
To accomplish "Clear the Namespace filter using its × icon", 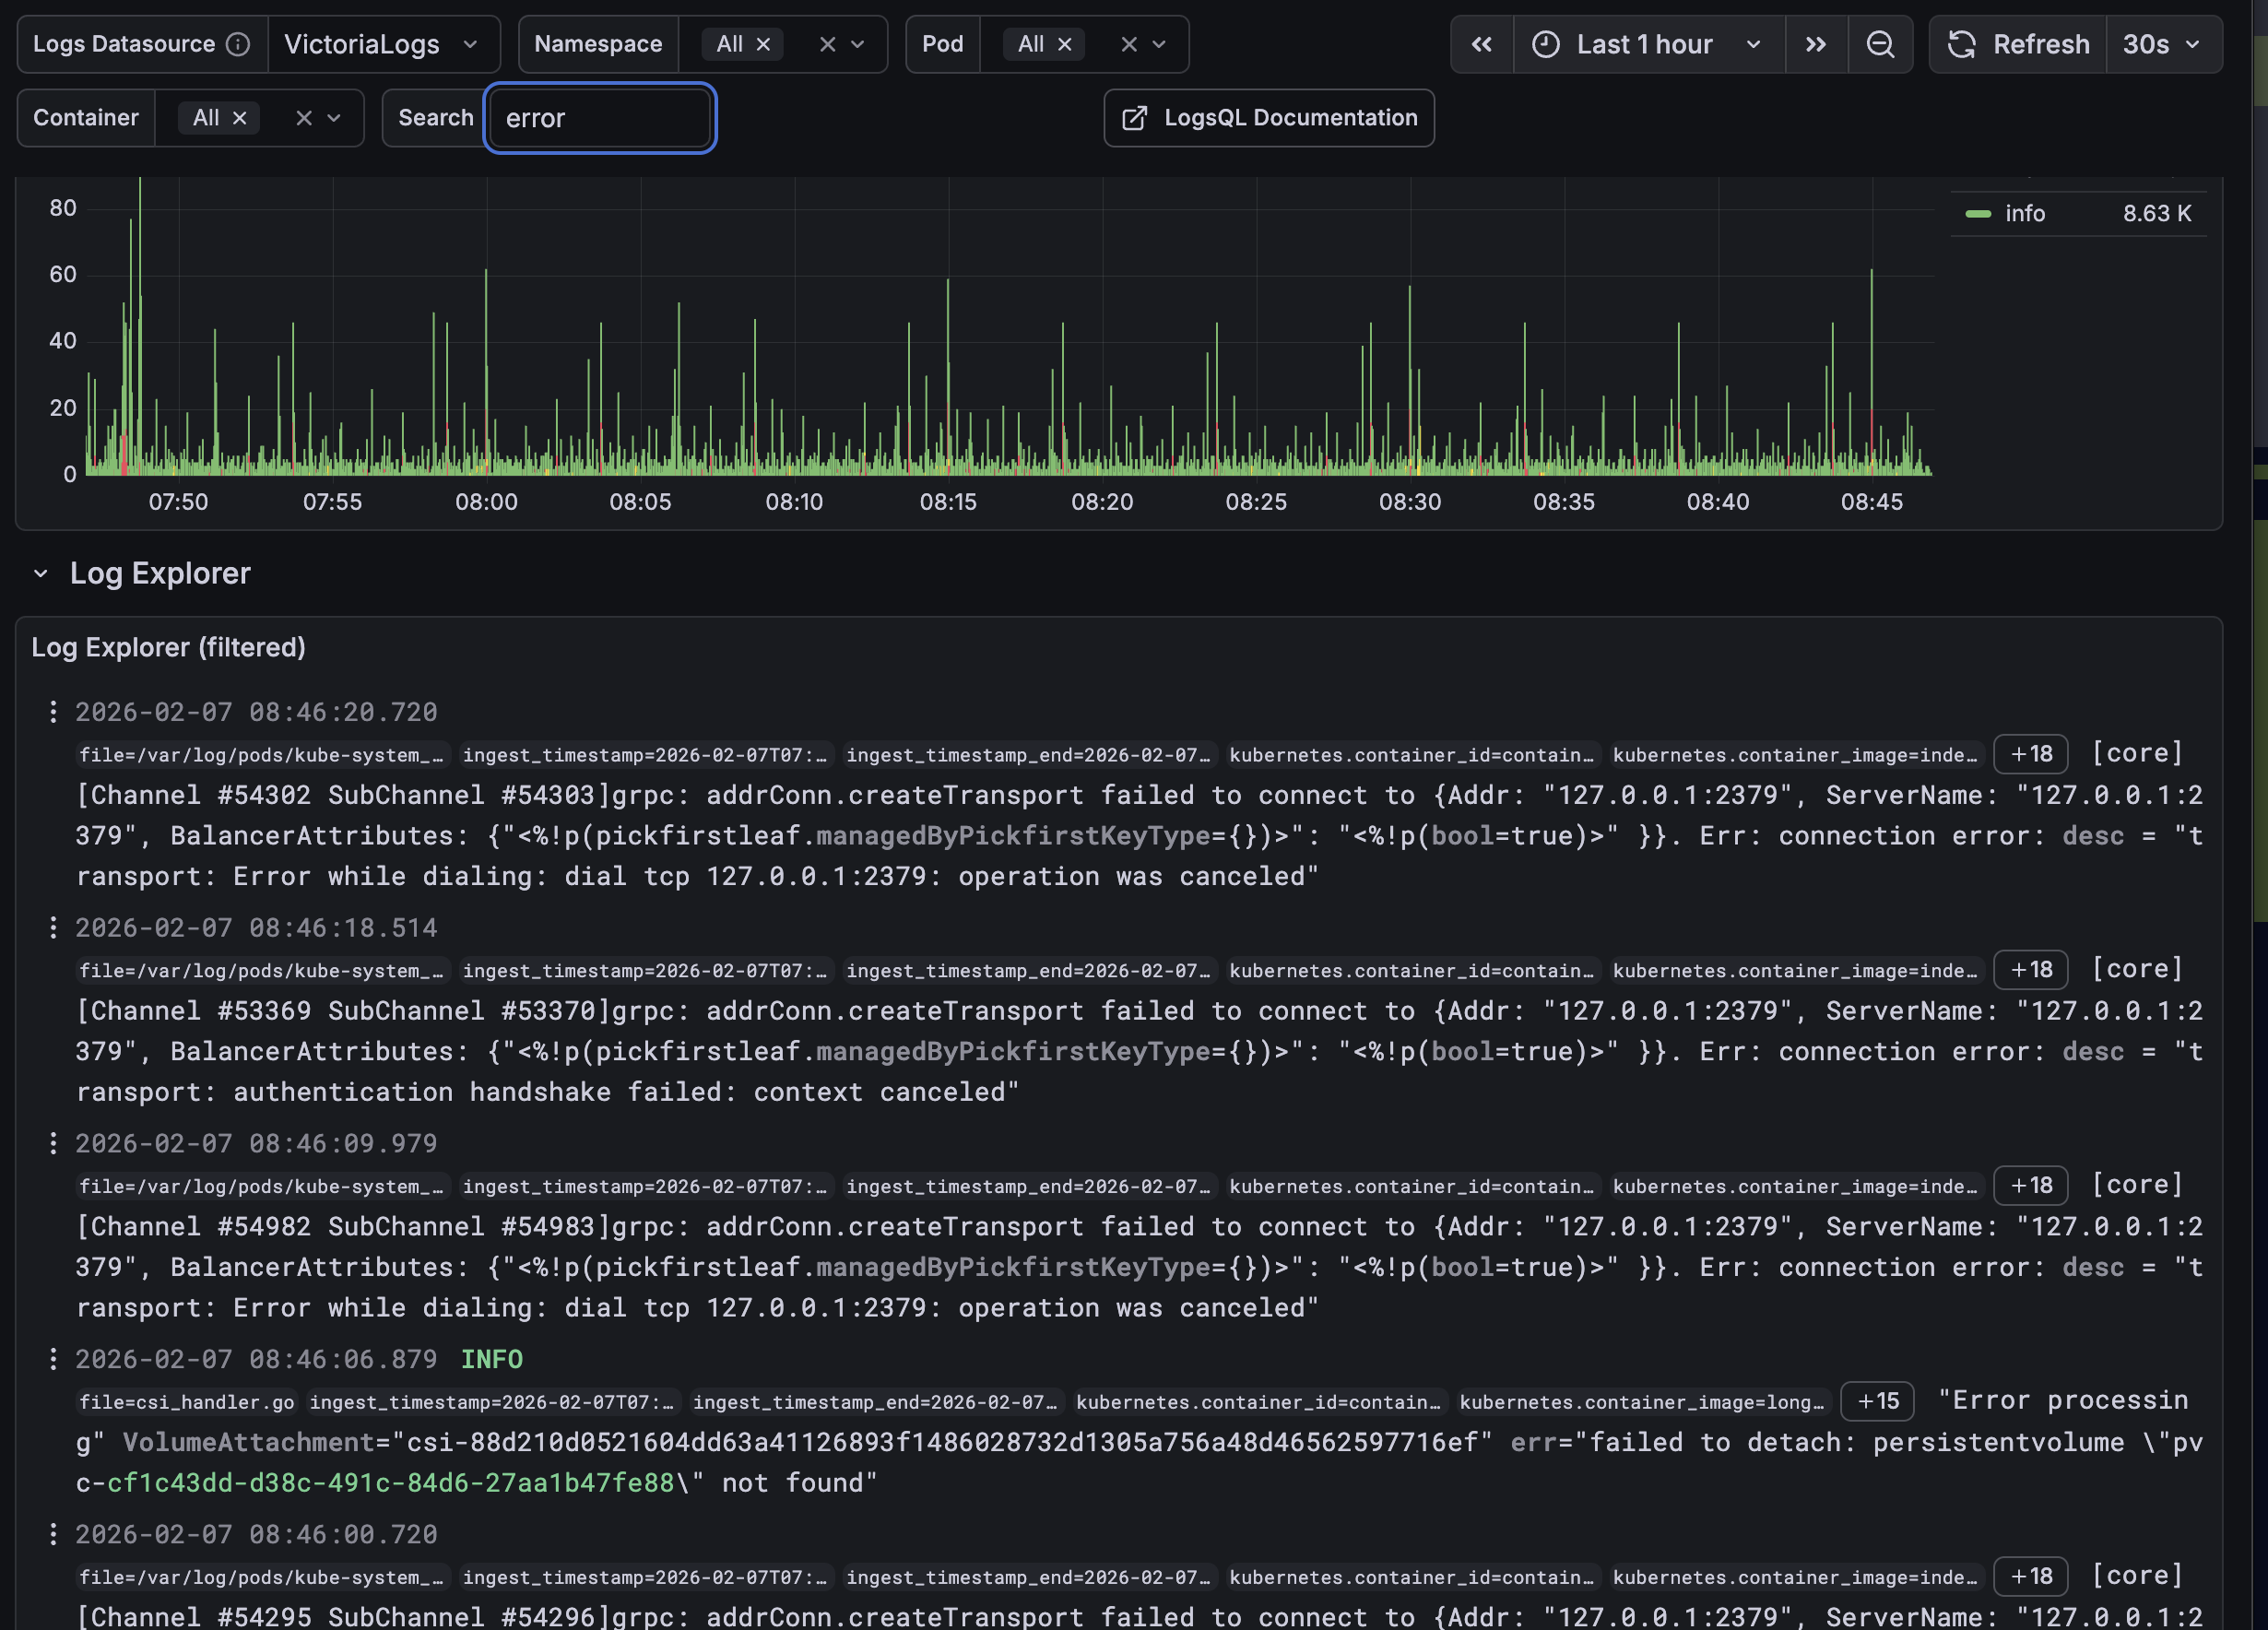I will [x=829, y=44].
